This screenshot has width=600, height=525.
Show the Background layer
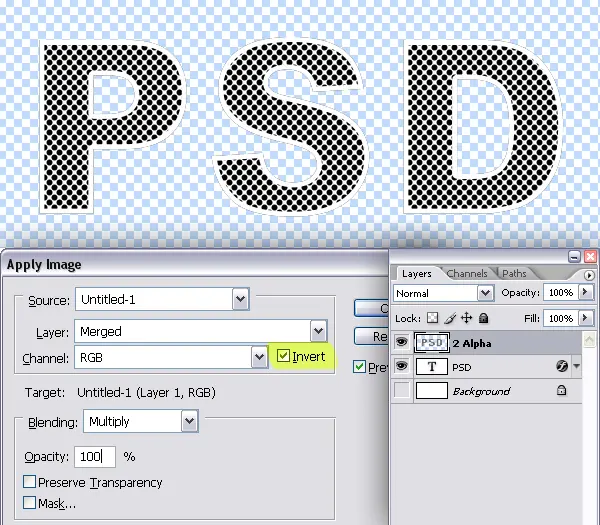click(401, 391)
